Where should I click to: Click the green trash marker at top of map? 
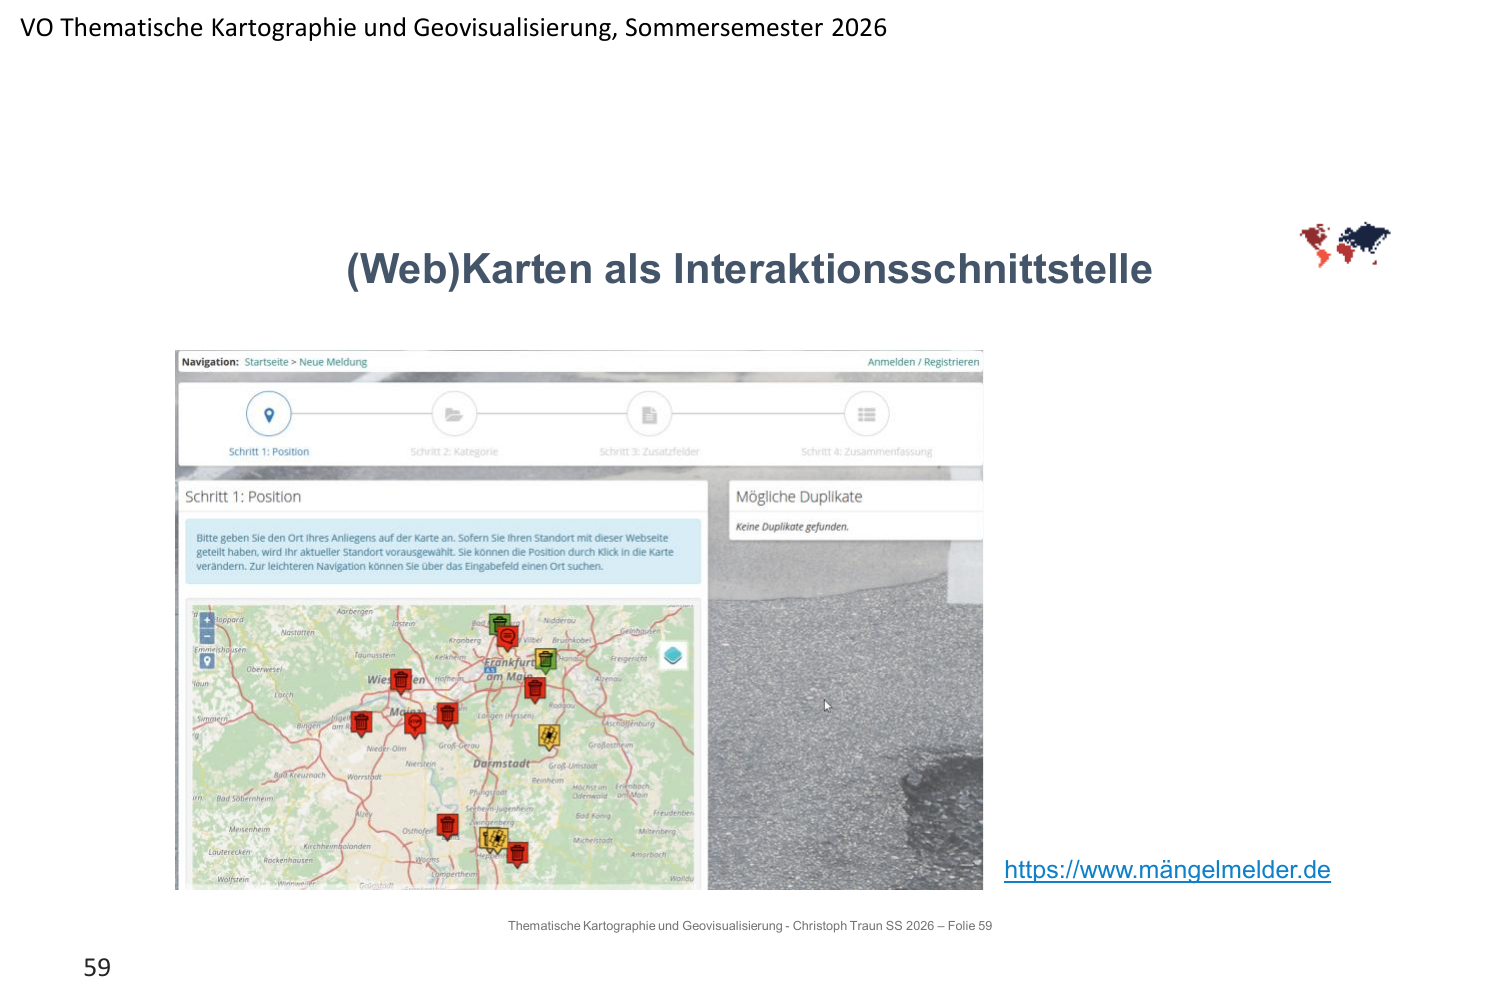pos(499,624)
